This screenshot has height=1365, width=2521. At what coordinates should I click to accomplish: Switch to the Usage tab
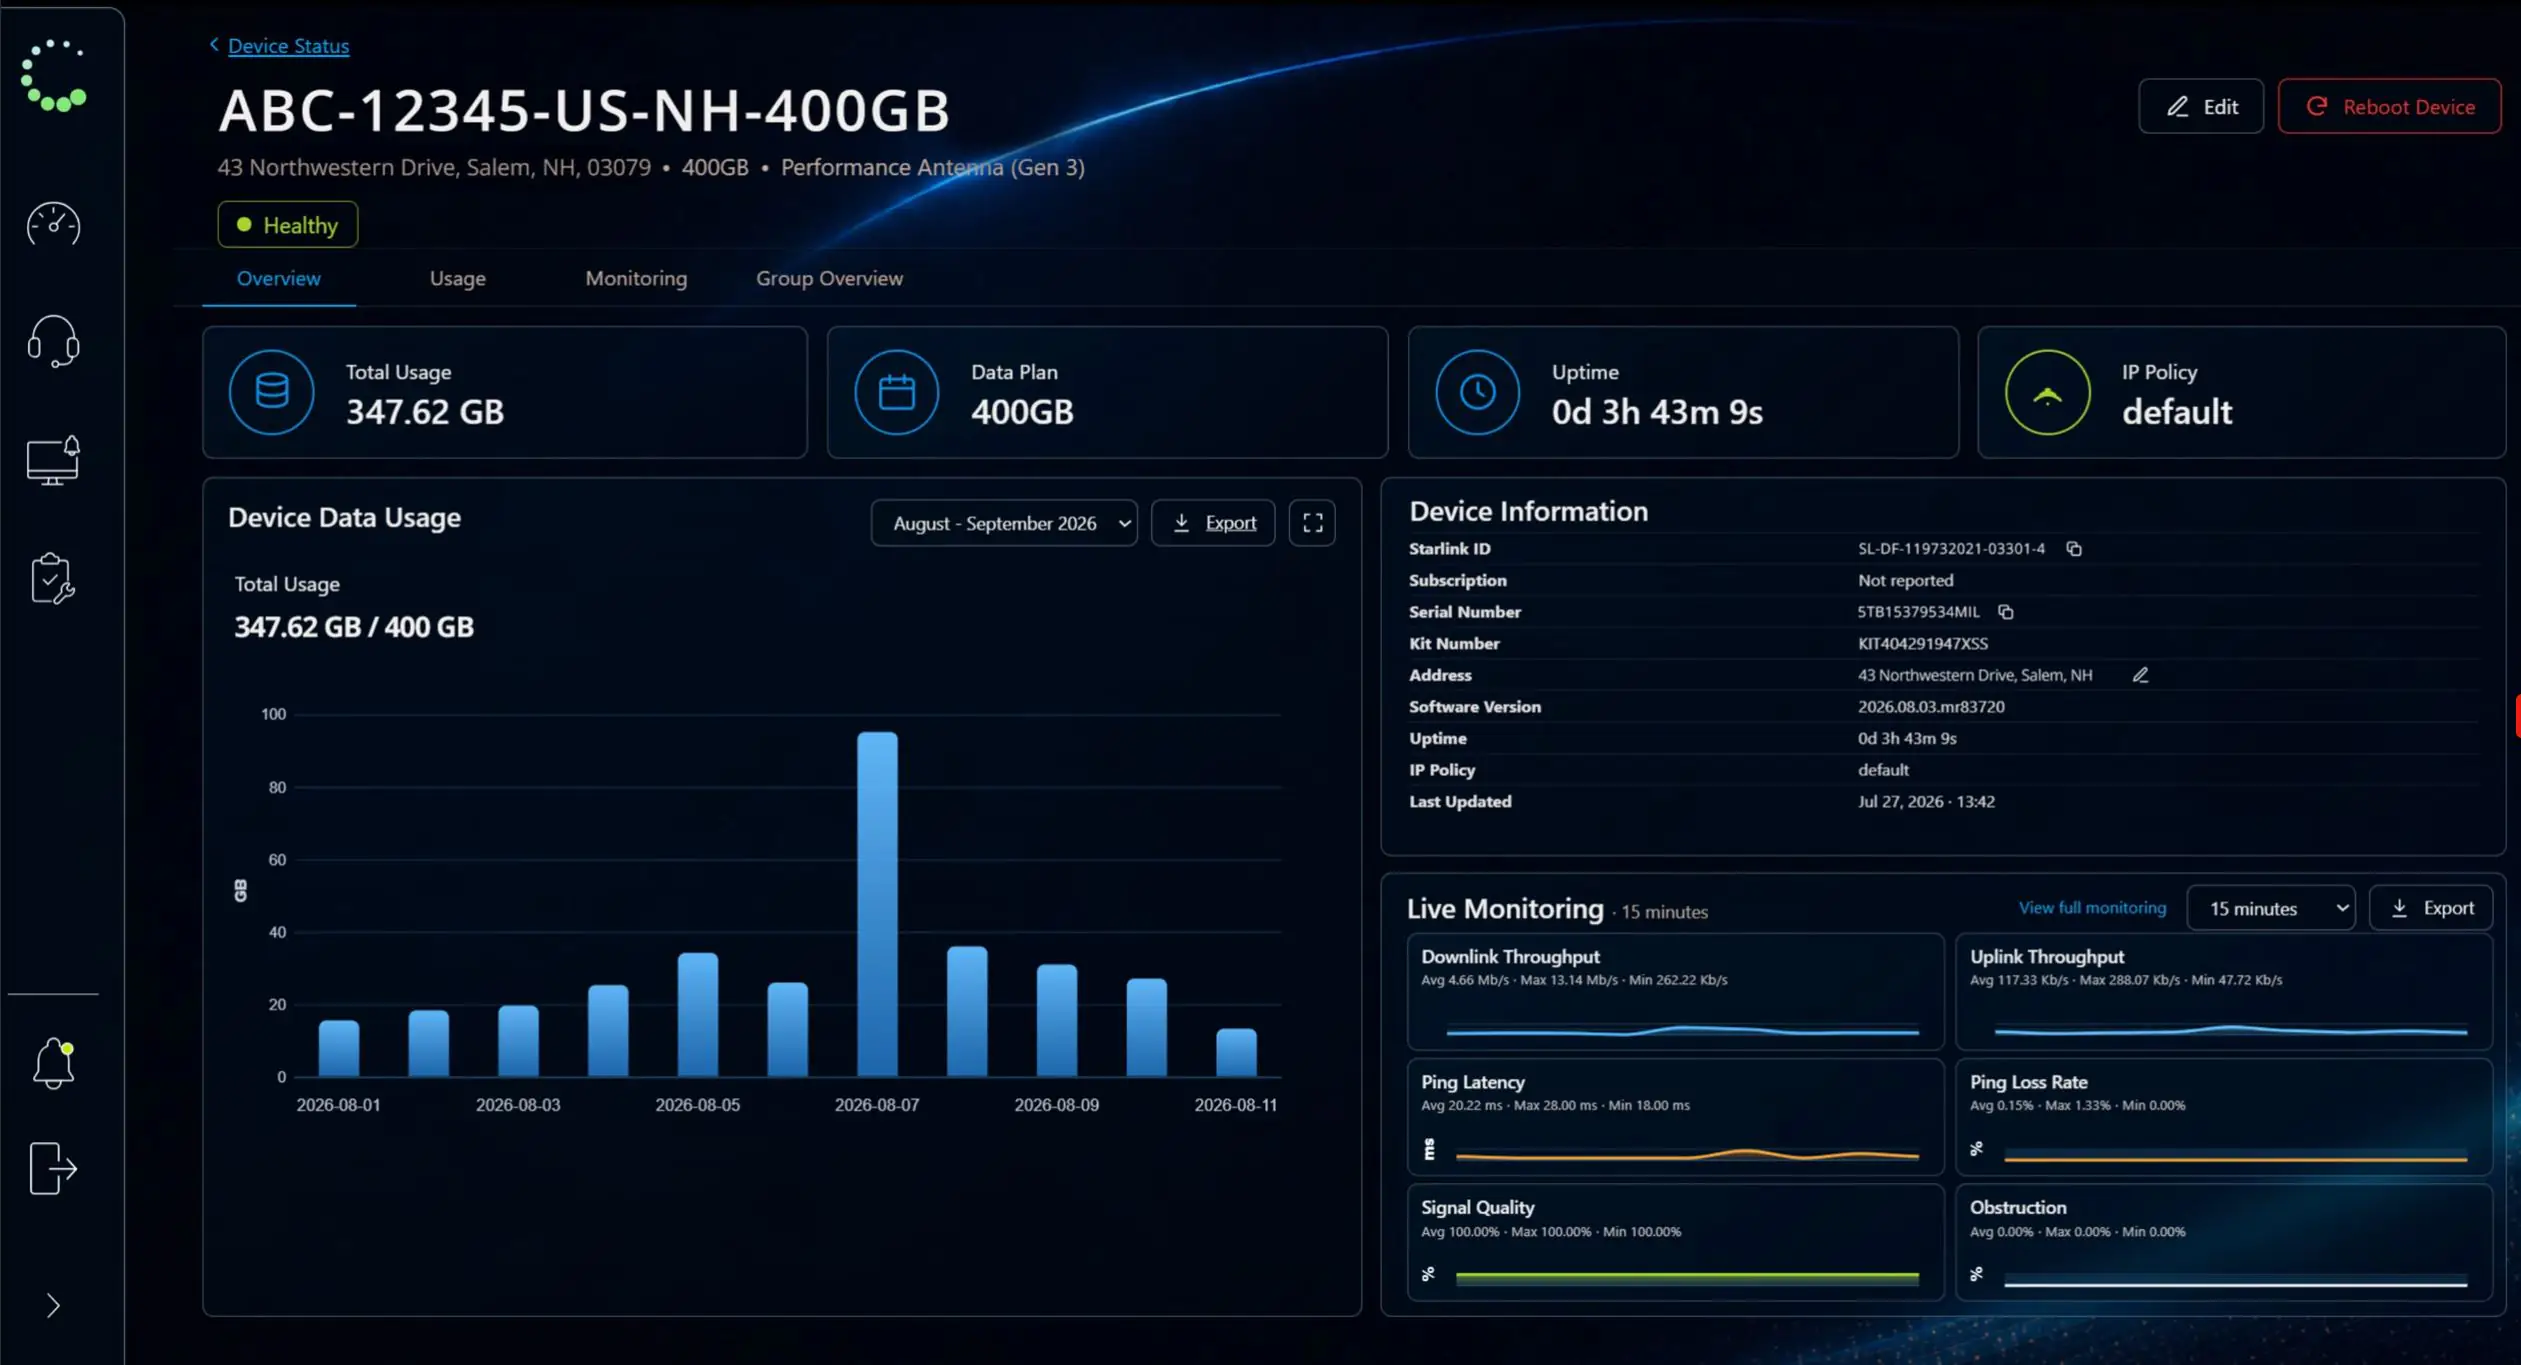(x=458, y=279)
